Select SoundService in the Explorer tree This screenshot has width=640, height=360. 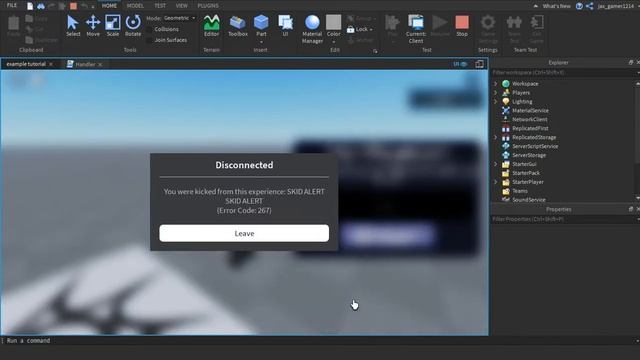pos(529,200)
